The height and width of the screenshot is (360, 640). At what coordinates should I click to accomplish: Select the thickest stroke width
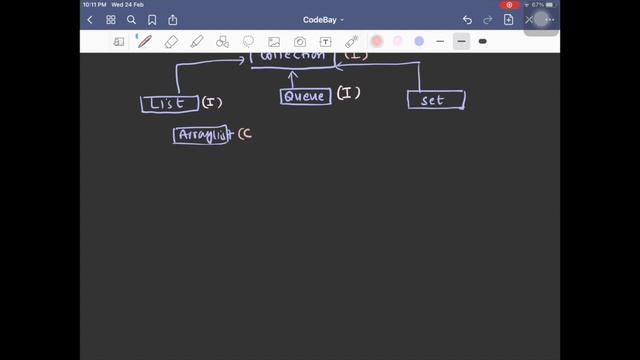(x=482, y=41)
